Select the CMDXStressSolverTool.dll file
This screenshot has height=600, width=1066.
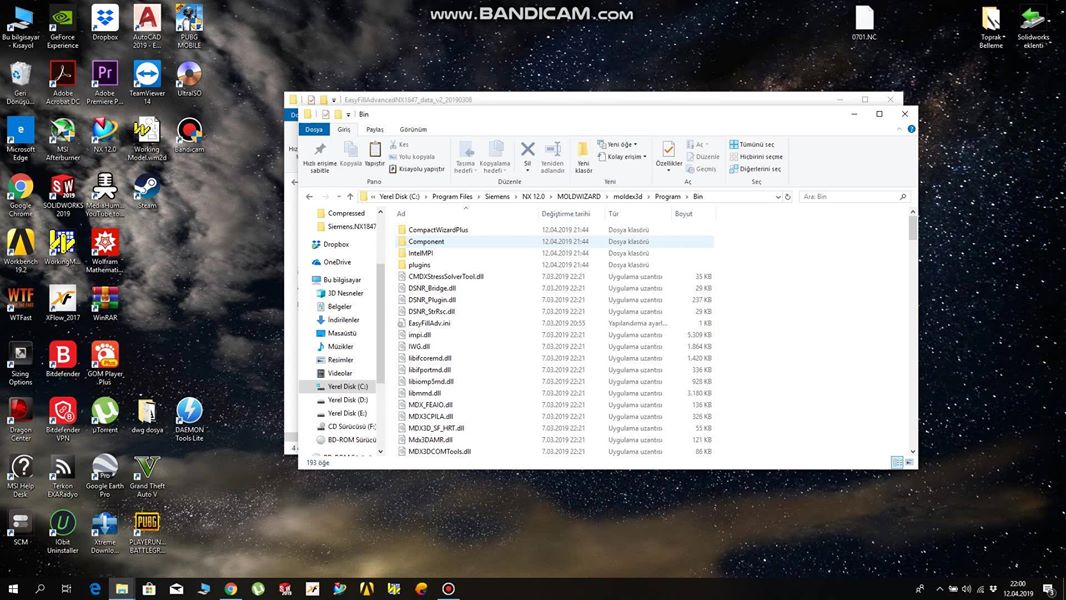pos(446,277)
